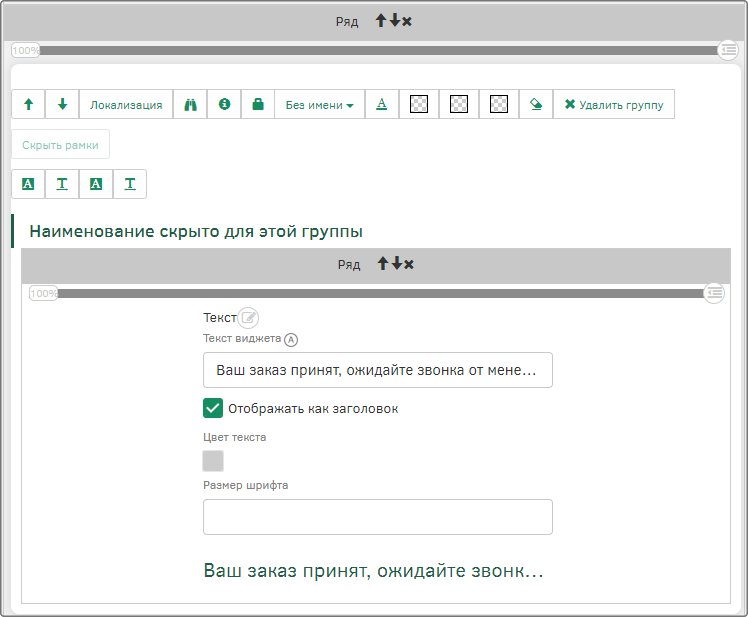Click the binoculars icon in group toolbar
Viewport: 748px width, 617px height.
(x=190, y=104)
